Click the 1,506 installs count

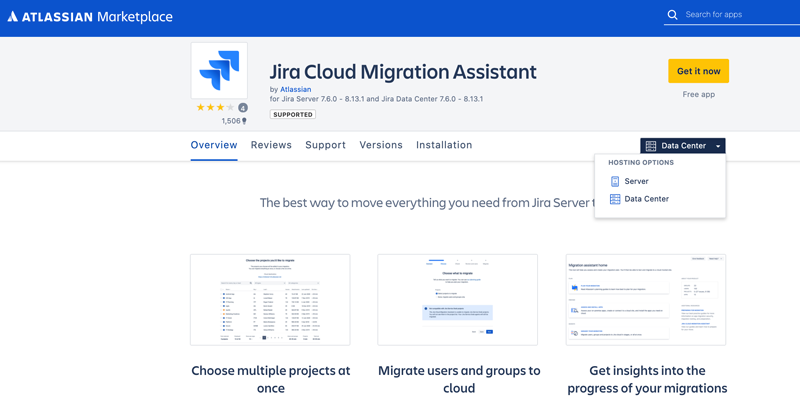pyautogui.click(x=234, y=121)
